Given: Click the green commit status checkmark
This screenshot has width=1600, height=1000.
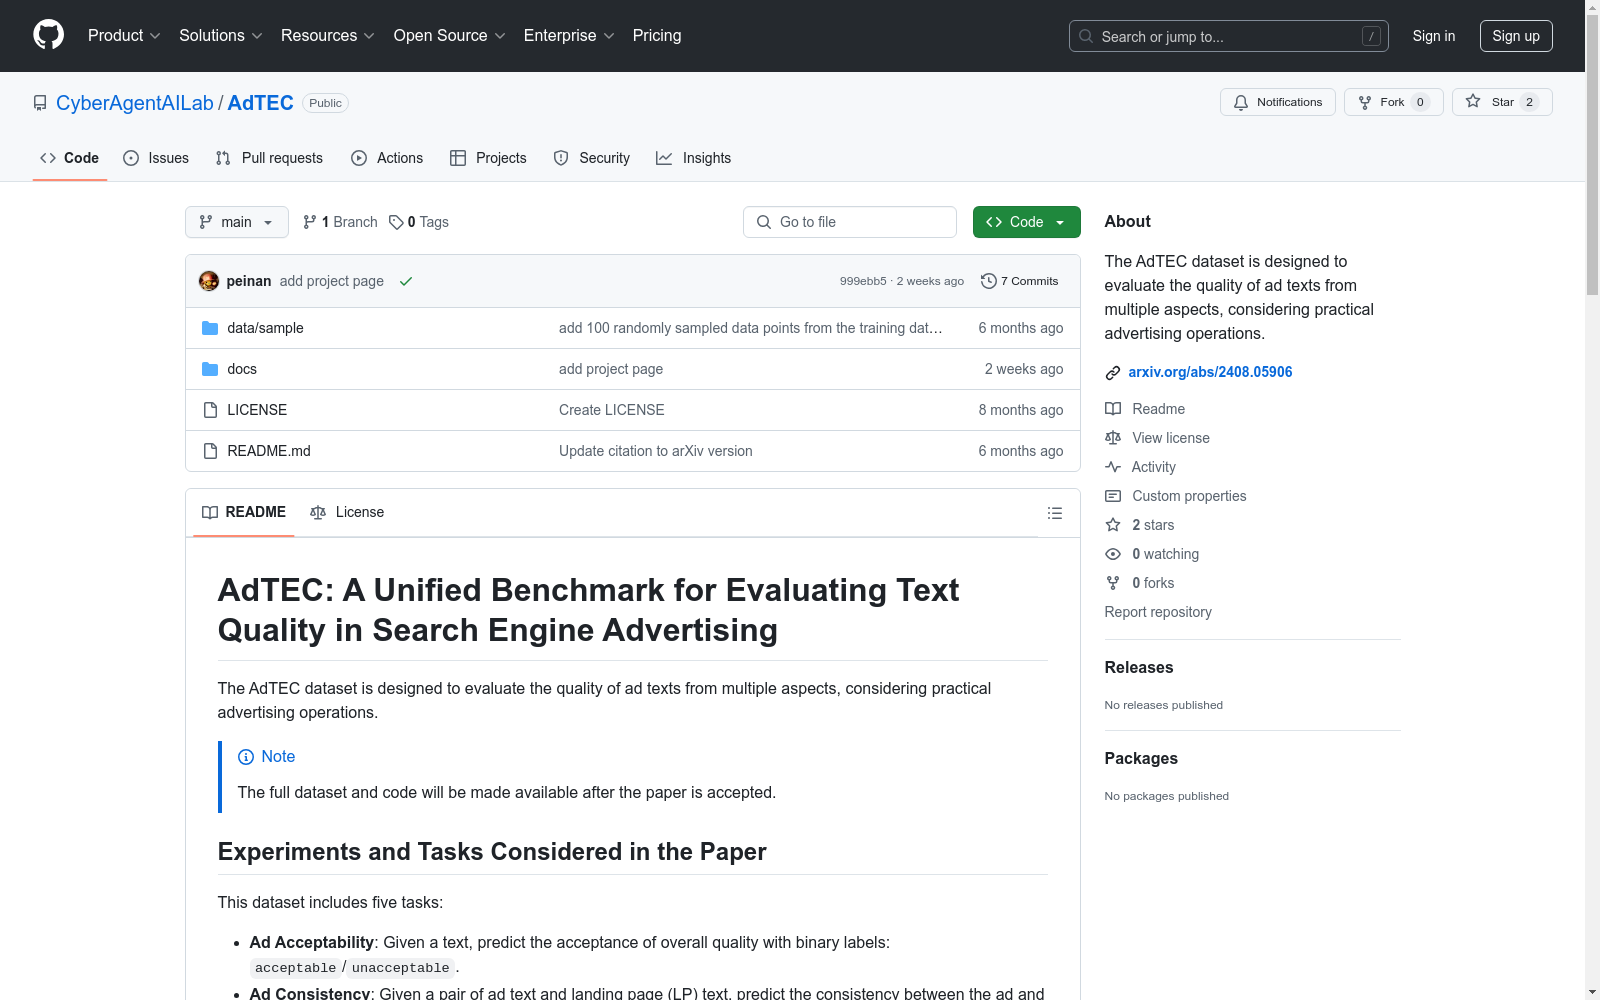Looking at the screenshot, I should click(406, 281).
